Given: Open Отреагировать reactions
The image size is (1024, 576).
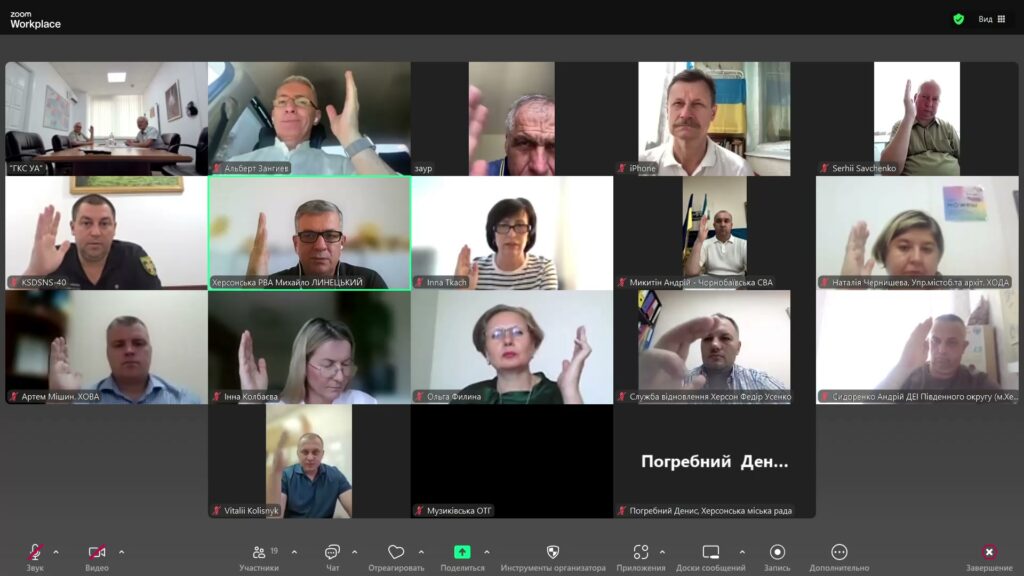Looking at the screenshot, I should (x=396, y=552).
